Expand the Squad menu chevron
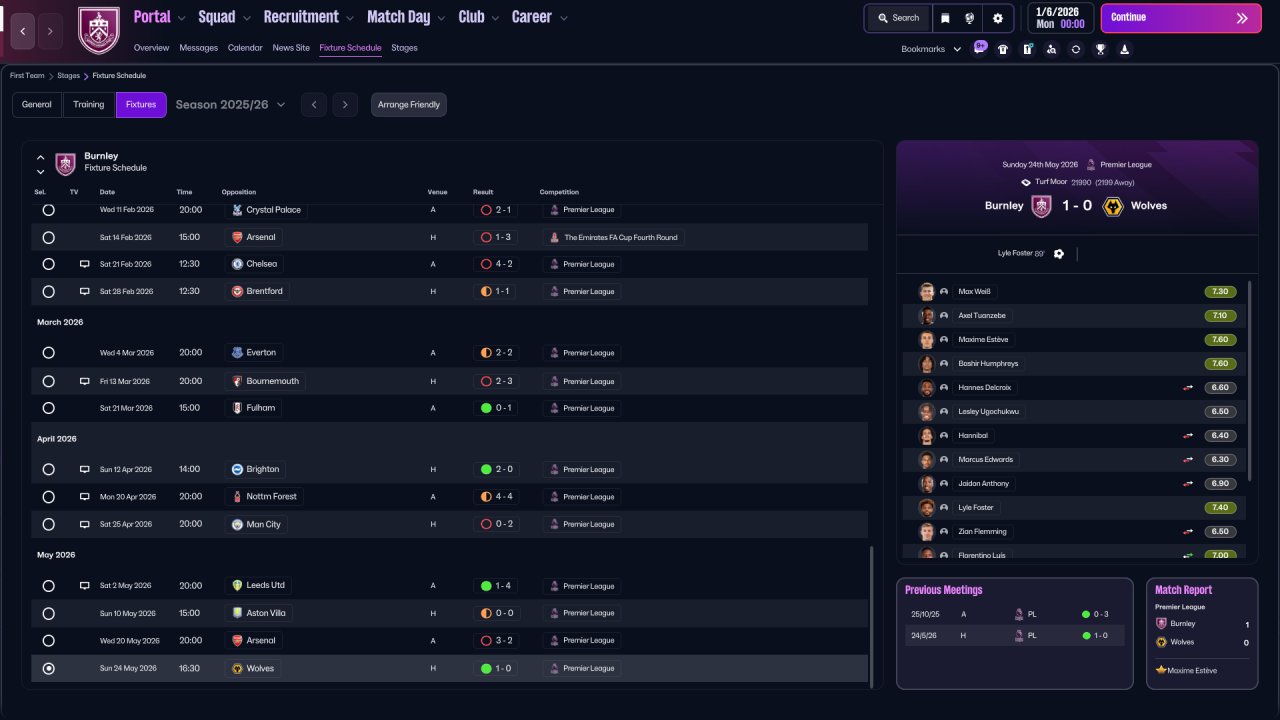The image size is (1280, 720). 246,18
